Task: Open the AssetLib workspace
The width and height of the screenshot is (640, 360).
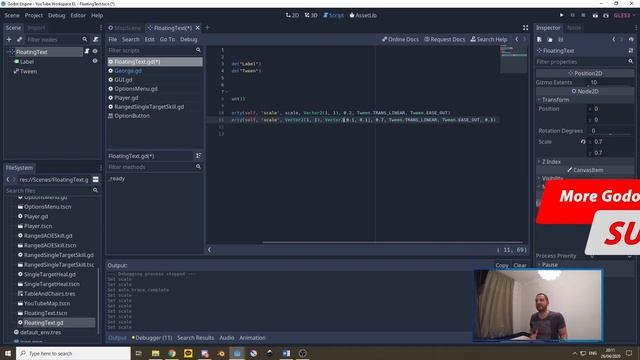Action: [x=363, y=15]
